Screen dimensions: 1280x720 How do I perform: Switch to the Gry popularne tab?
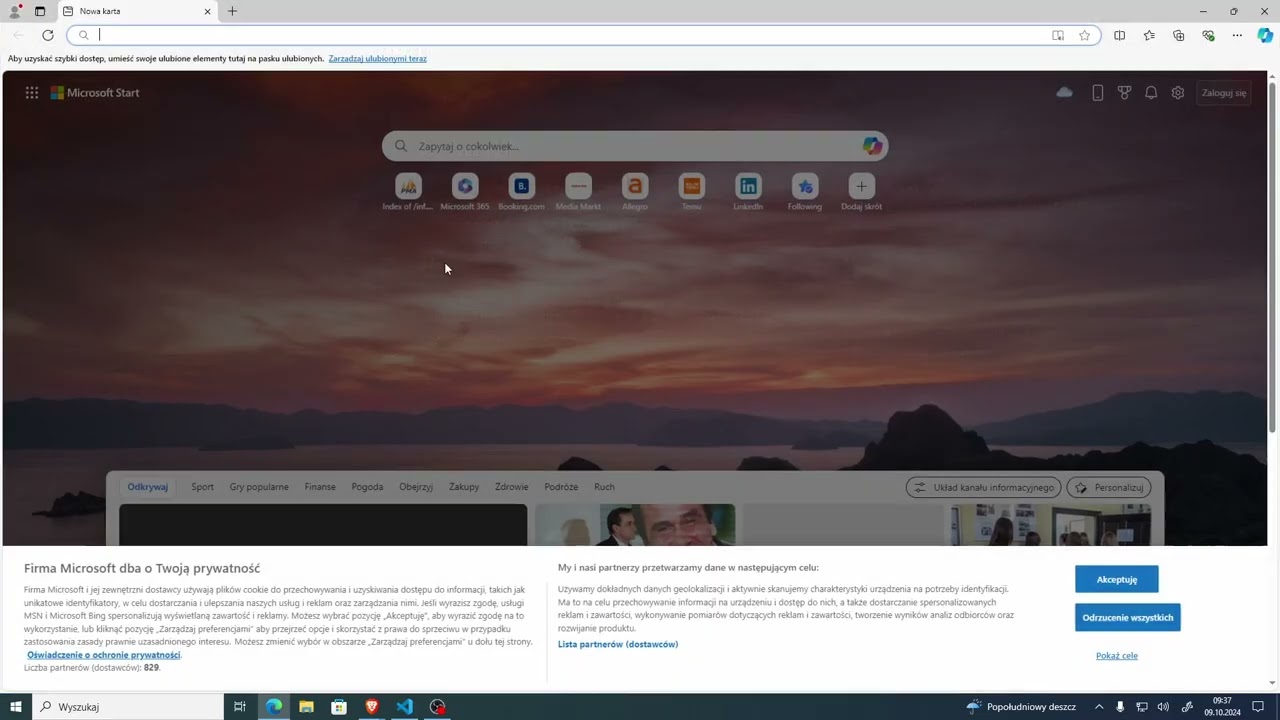coord(259,487)
